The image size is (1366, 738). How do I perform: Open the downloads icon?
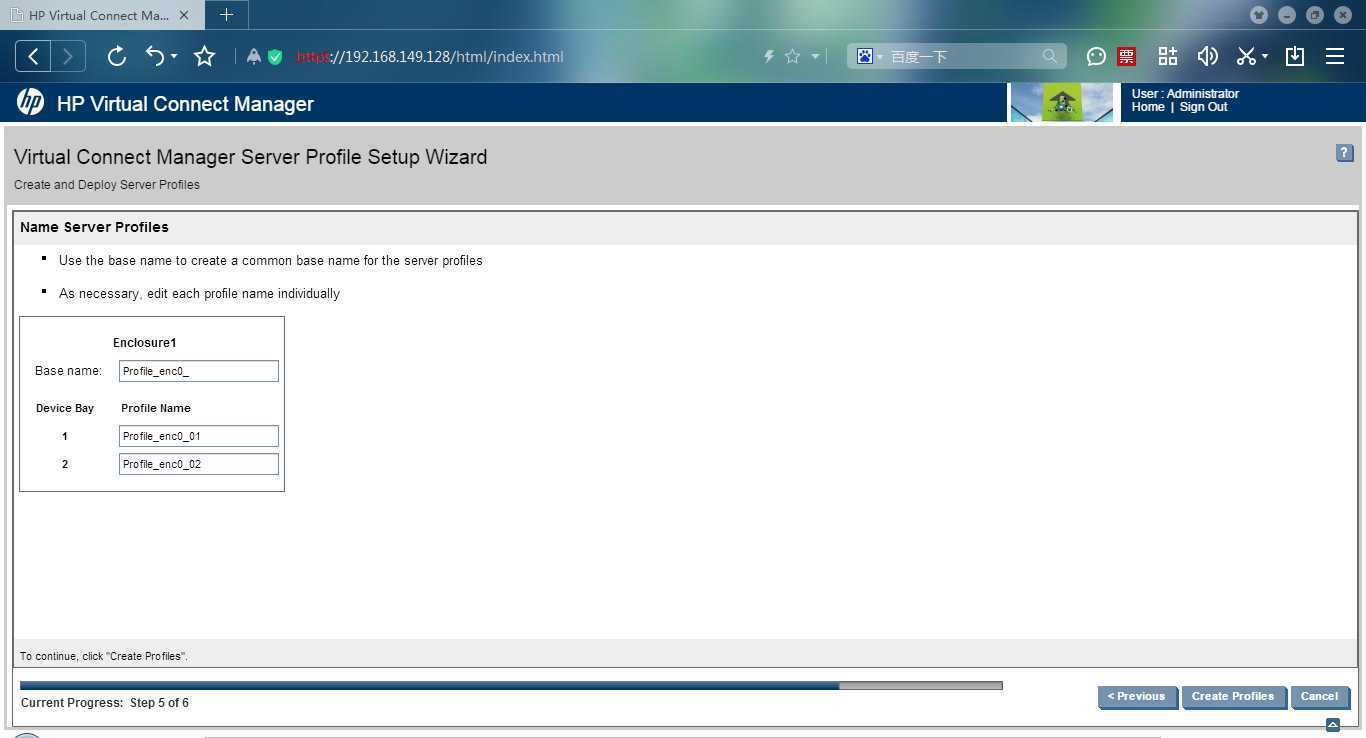point(1295,56)
